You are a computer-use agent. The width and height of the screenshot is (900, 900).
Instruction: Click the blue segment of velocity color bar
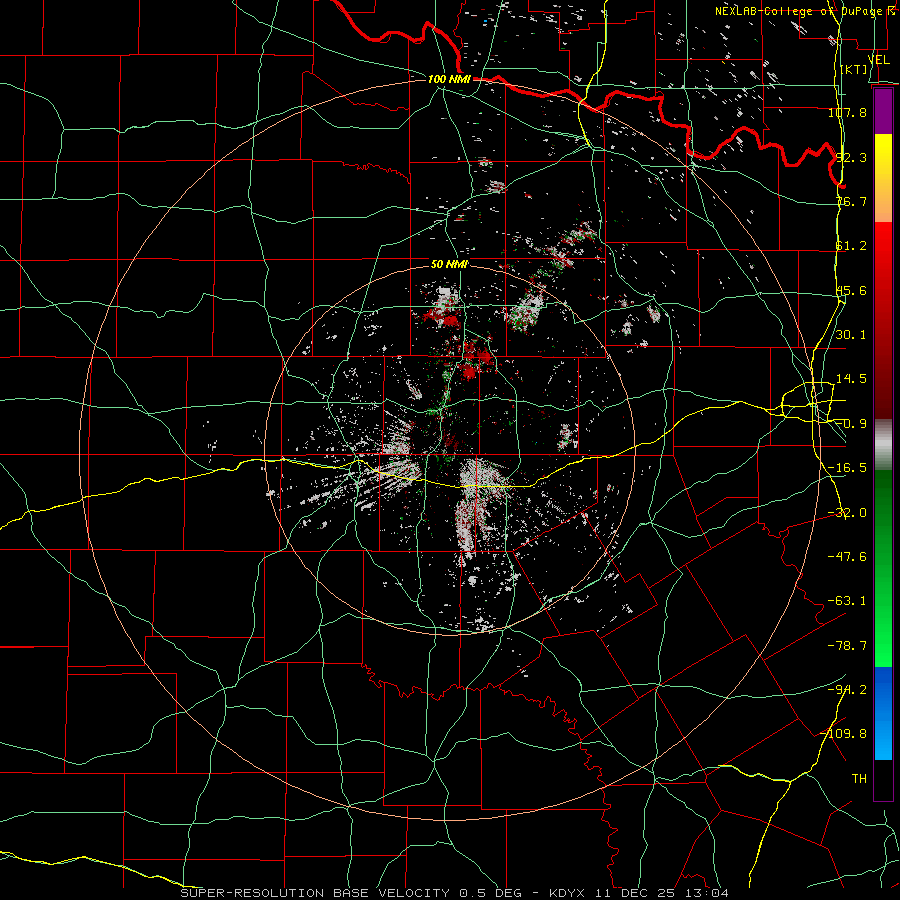883,713
